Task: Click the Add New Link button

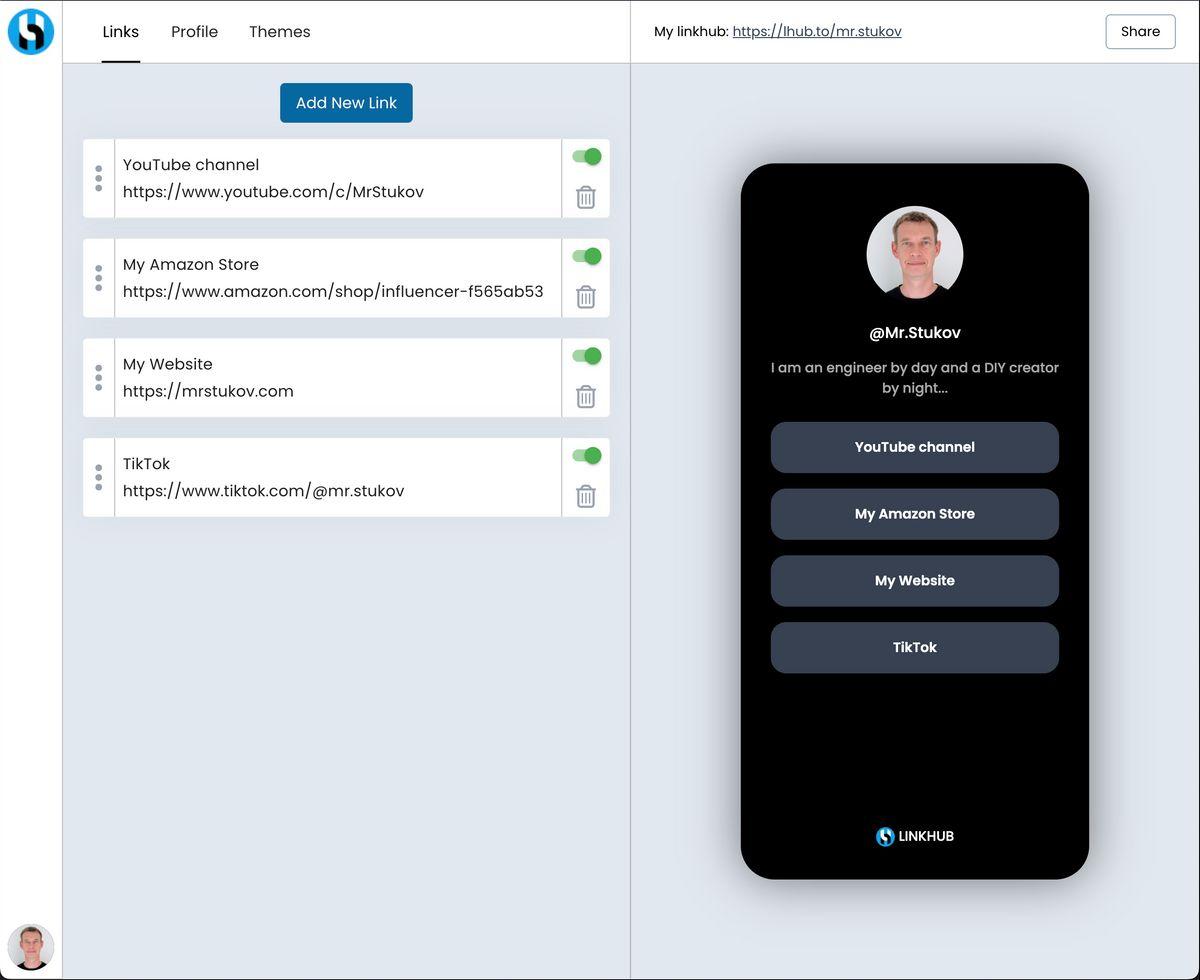Action: point(346,103)
